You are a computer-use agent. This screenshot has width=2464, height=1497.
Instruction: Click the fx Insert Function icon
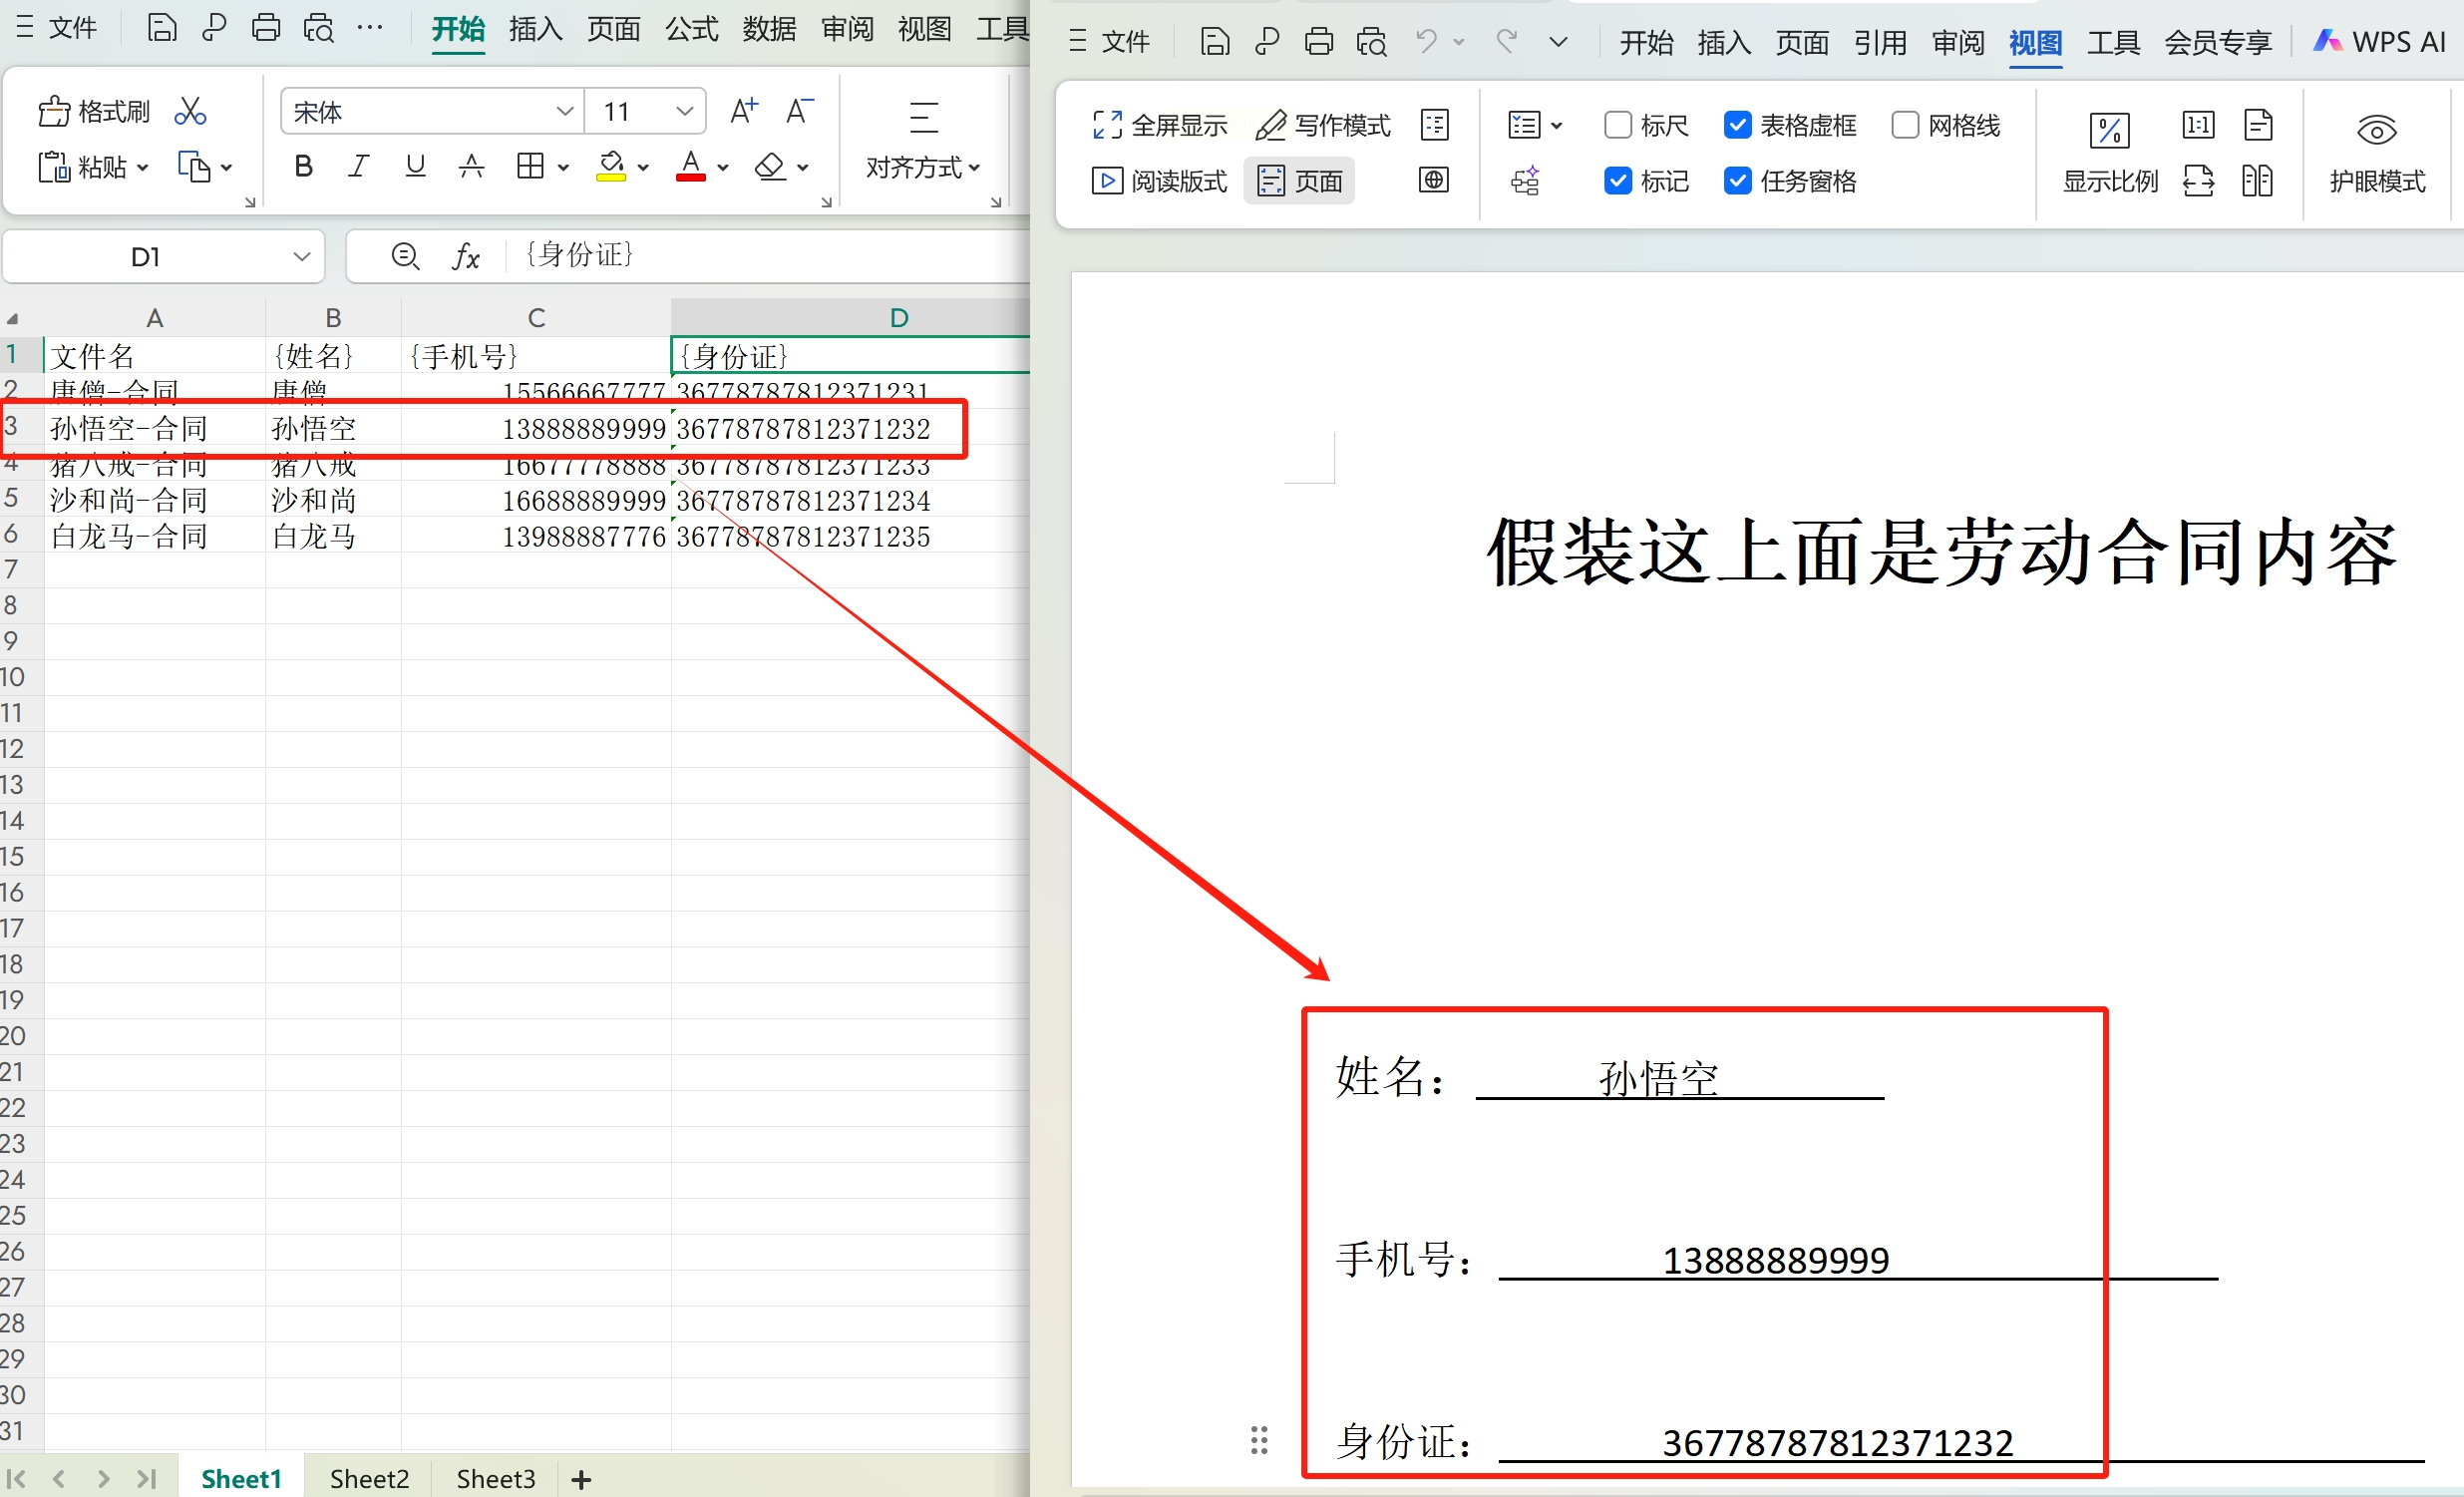pos(466,257)
